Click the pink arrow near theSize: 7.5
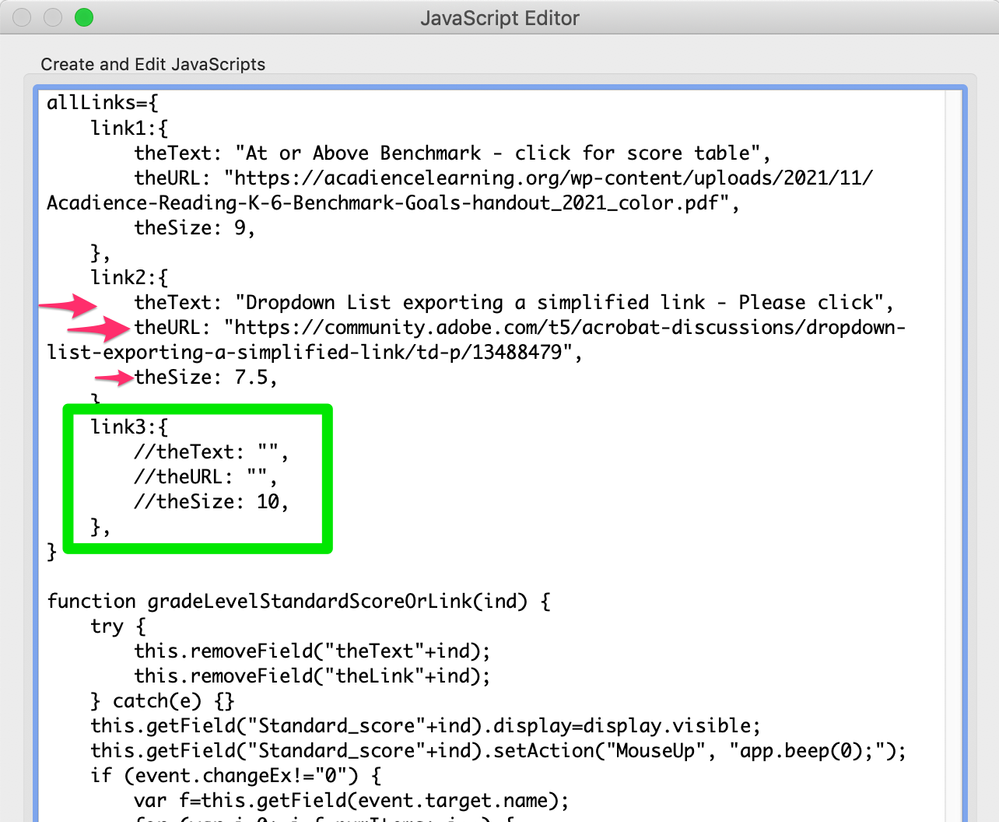 tap(113, 379)
